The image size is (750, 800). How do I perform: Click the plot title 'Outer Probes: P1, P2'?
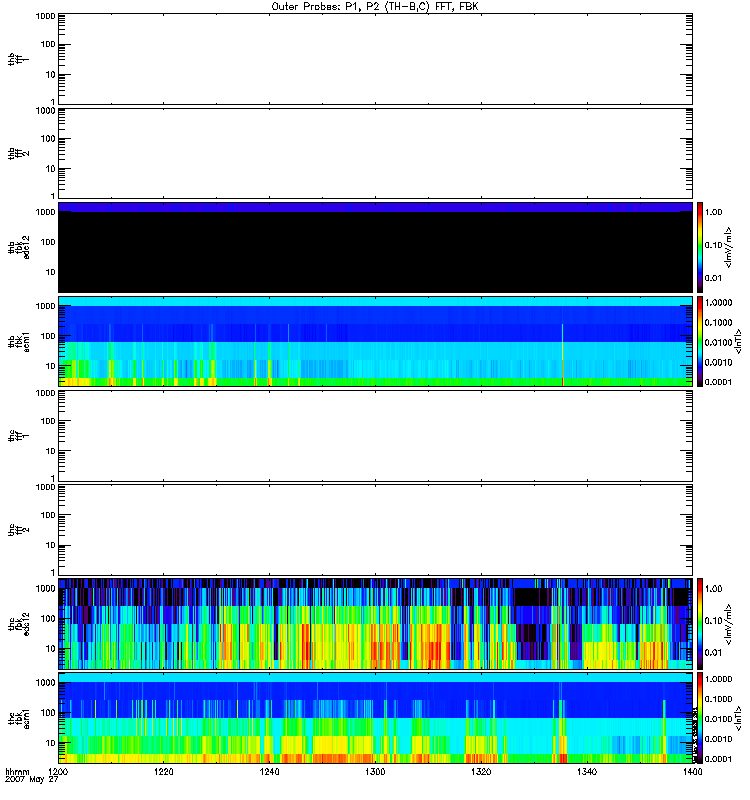pos(374,5)
